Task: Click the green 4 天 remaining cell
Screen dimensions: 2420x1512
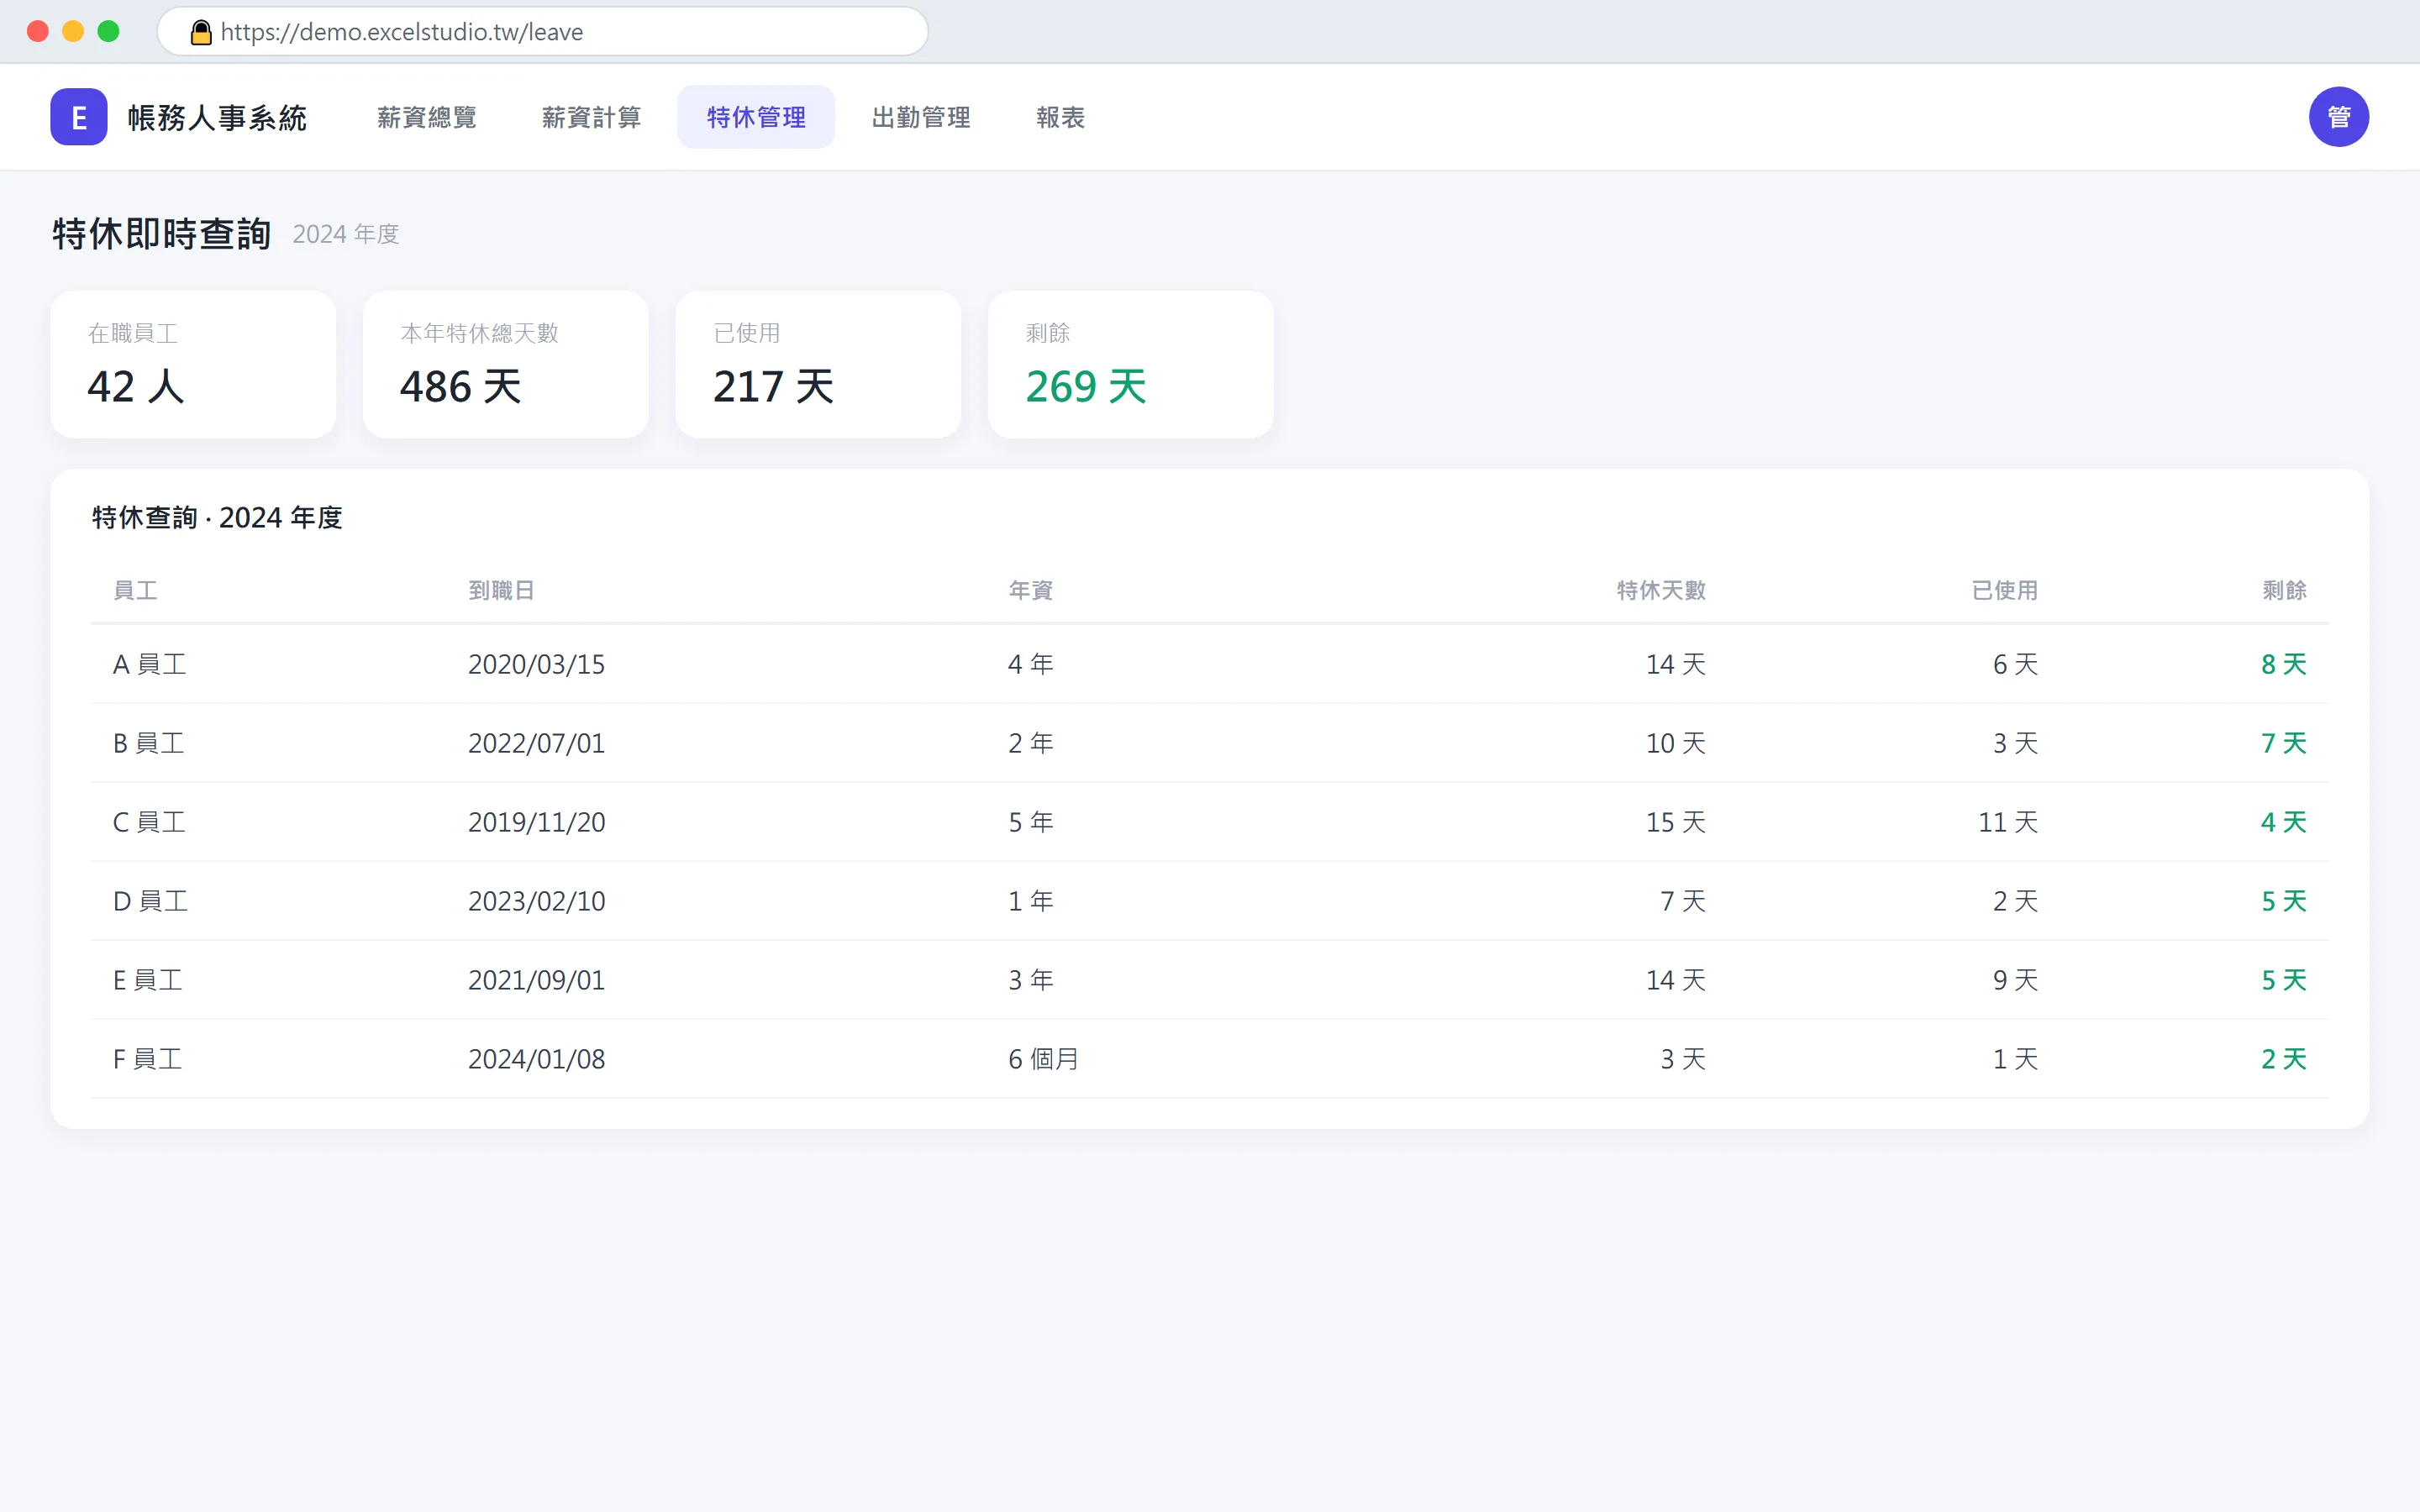Action: coord(2284,822)
